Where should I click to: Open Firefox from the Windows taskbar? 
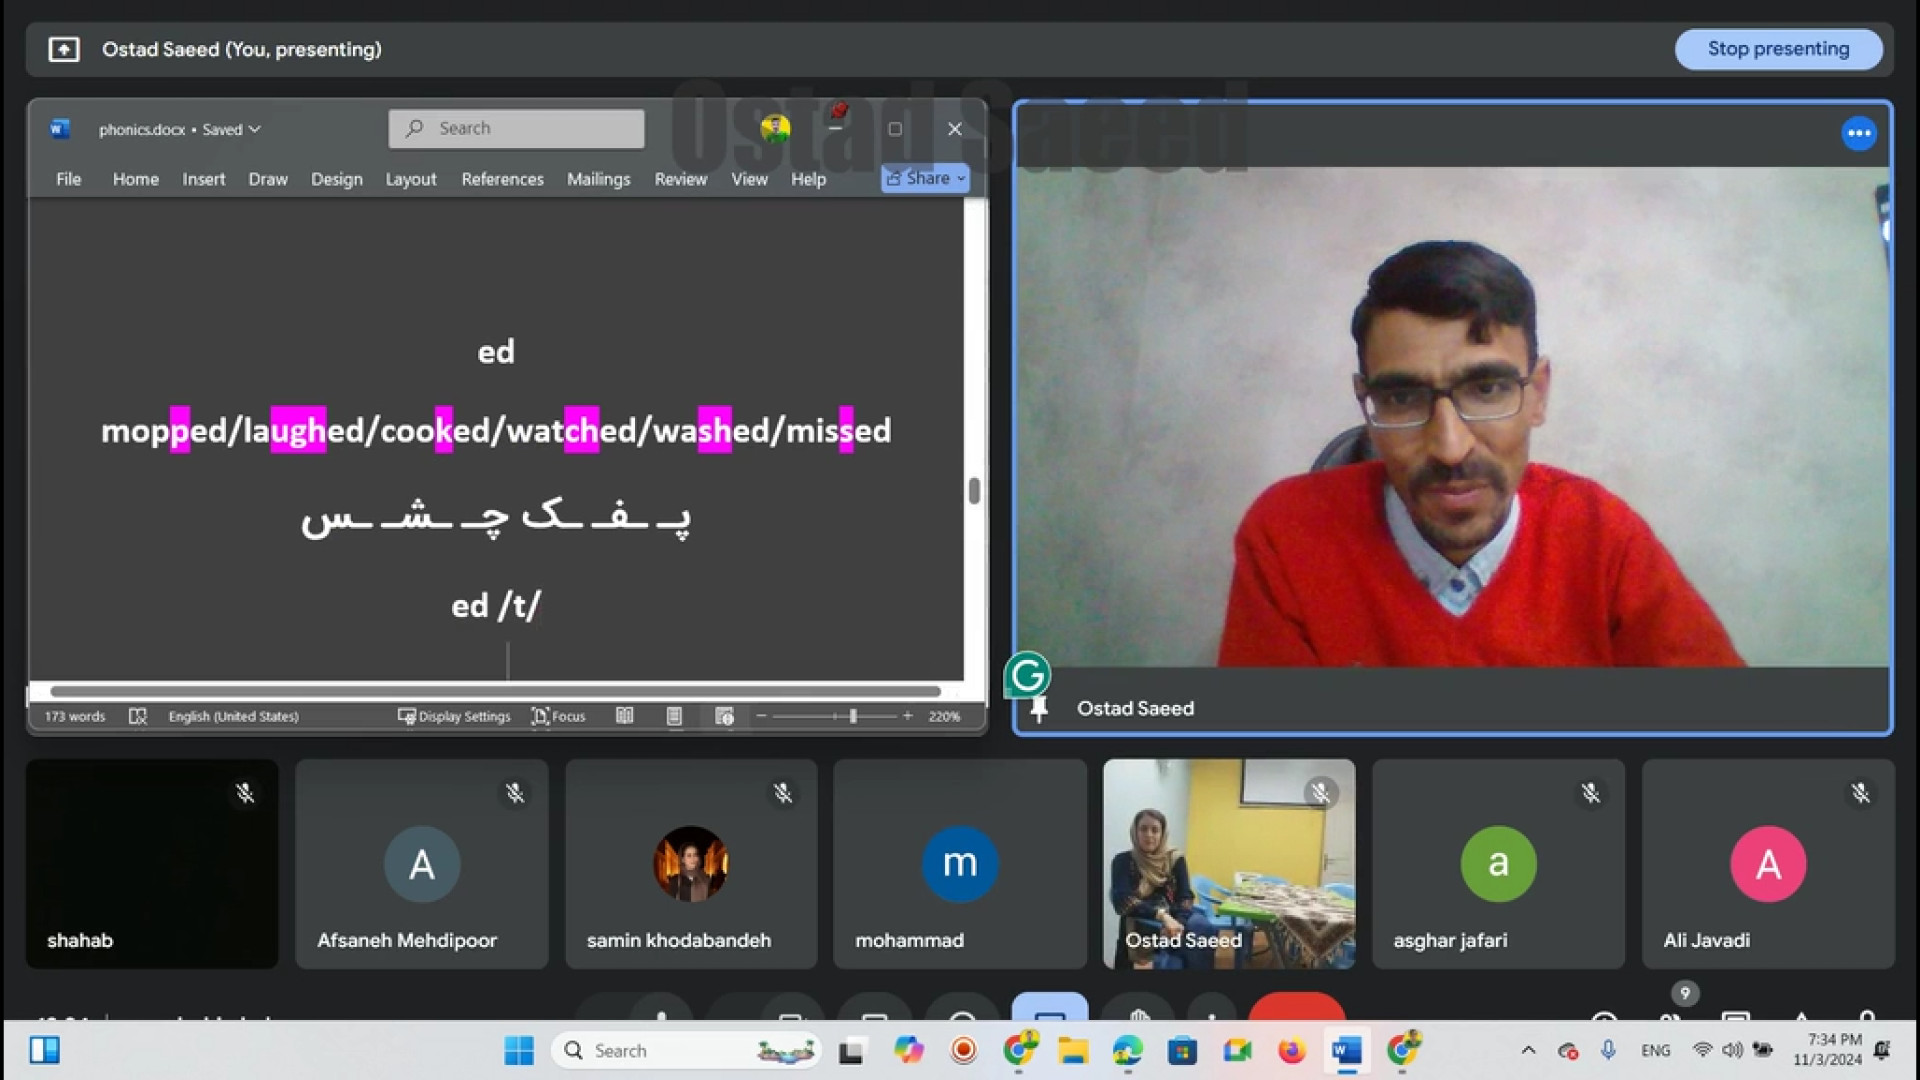pos(1291,1050)
